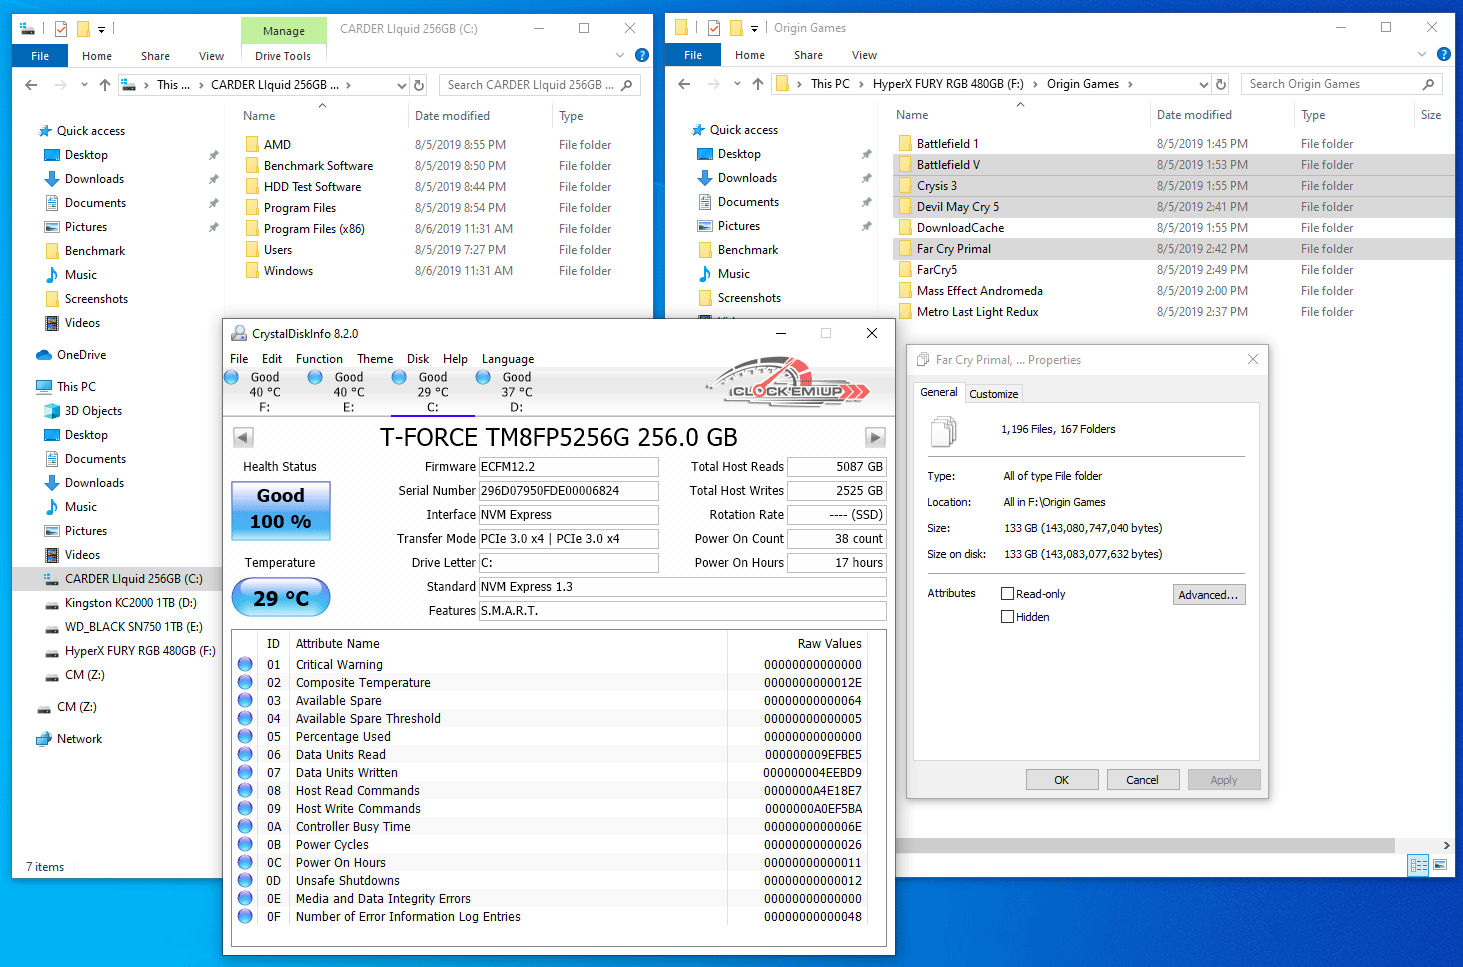1463x967 pixels.
Task: Expand the ribbon in Origin Games window
Action: pos(1422,55)
